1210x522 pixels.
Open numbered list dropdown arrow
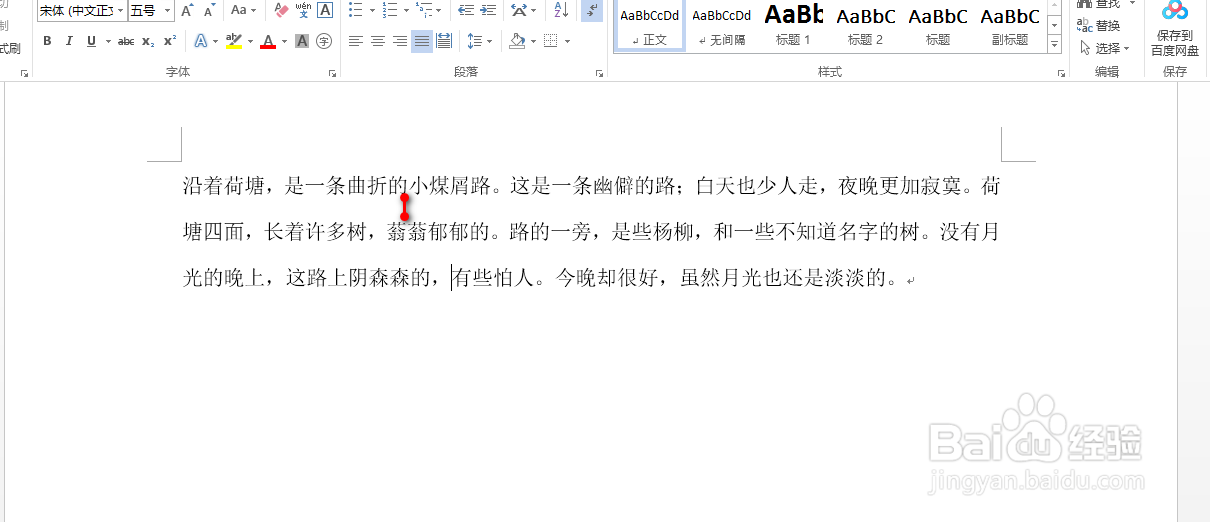tap(405, 11)
